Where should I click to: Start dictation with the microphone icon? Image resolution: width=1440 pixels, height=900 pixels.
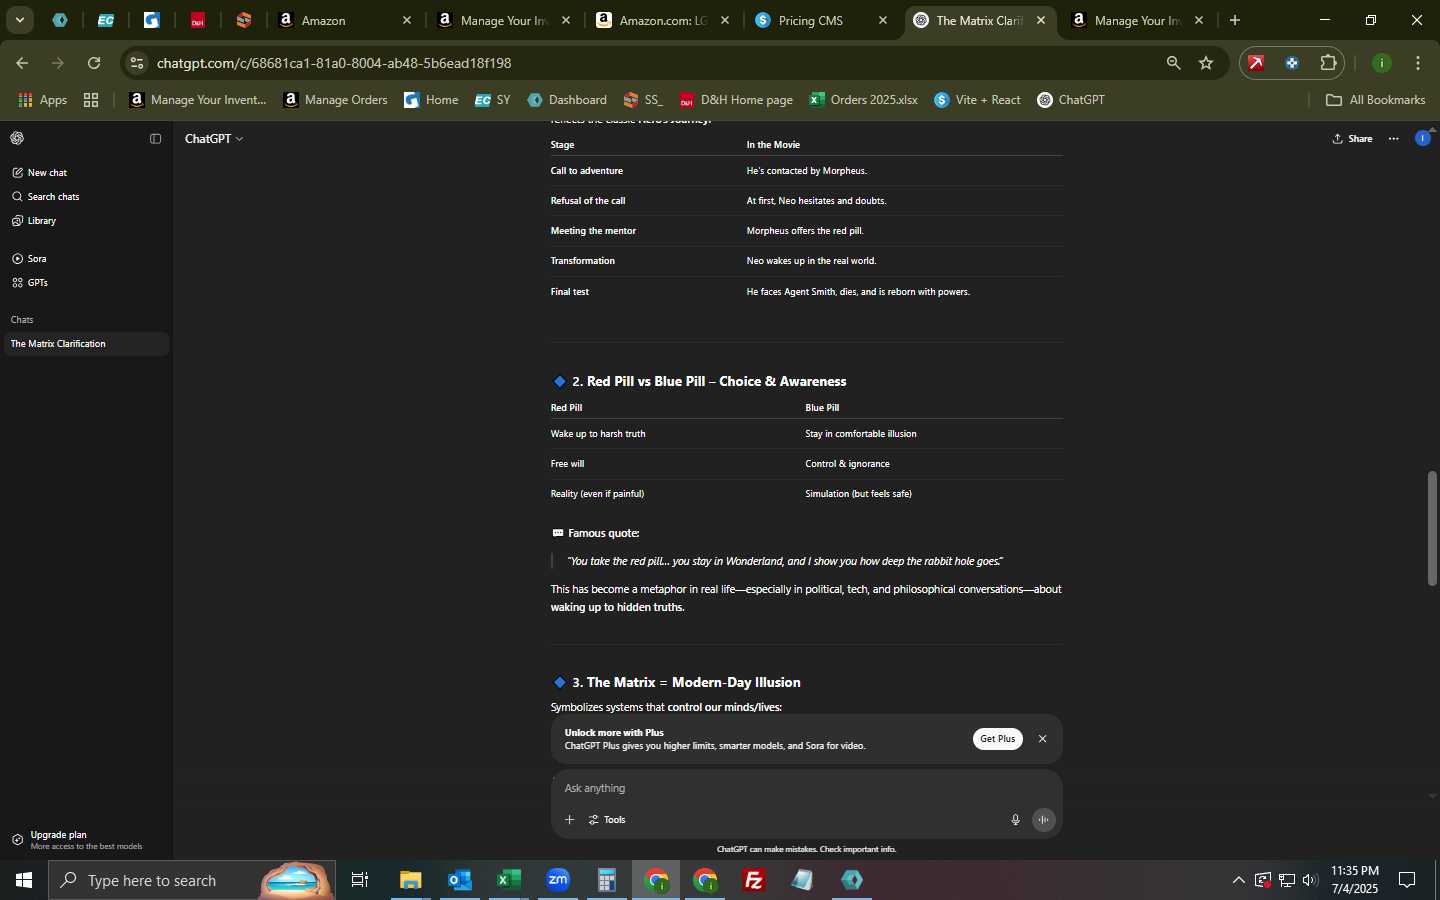pos(1015,820)
